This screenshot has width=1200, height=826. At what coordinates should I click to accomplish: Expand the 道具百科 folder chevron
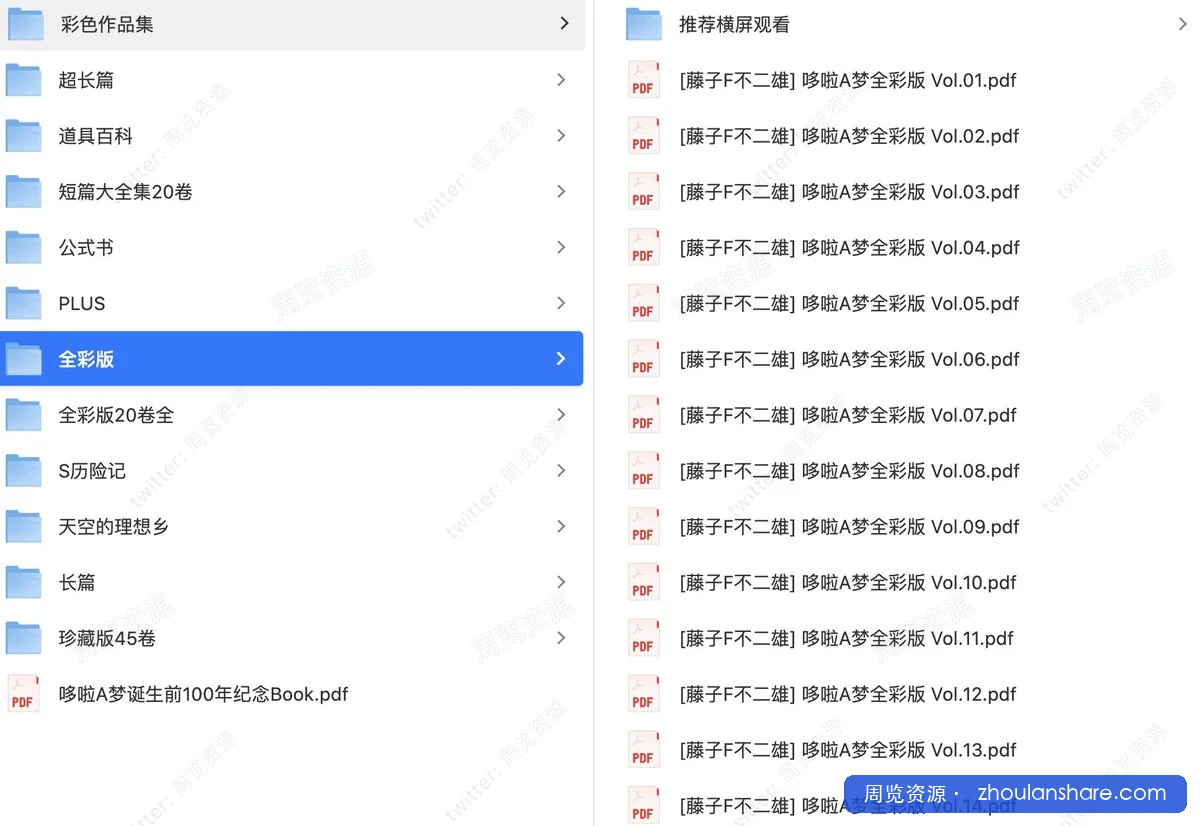(x=561, y=136)
